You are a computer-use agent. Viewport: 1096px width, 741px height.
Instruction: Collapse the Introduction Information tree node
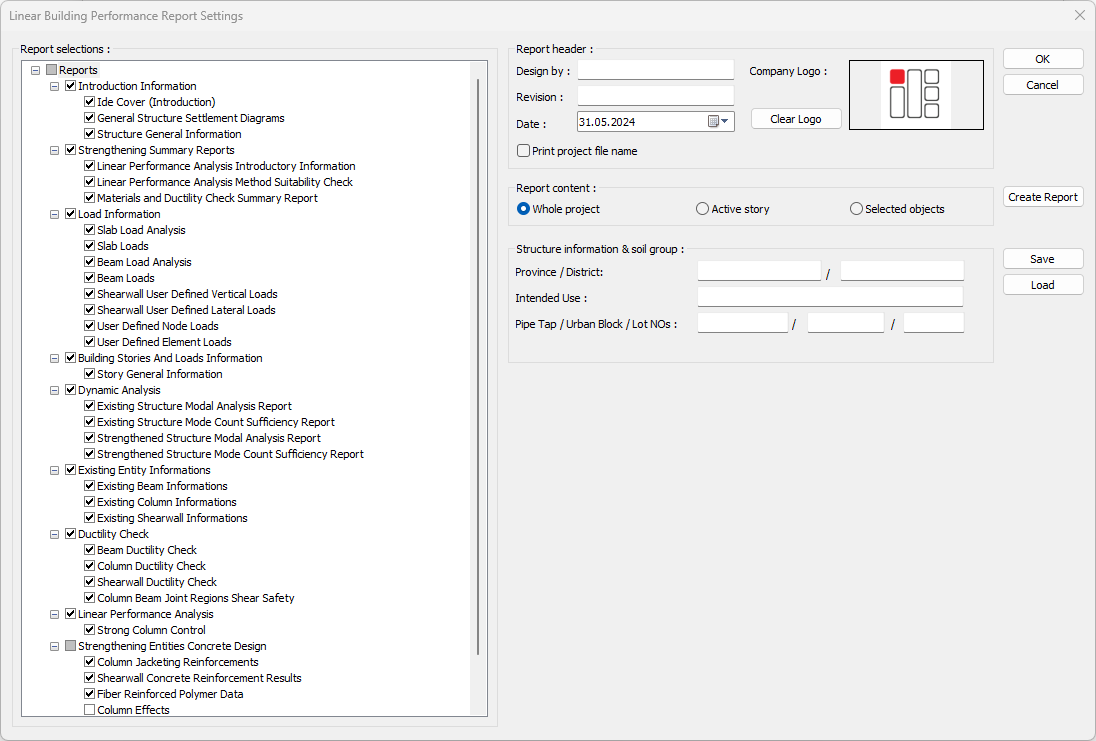coord(55,86)
